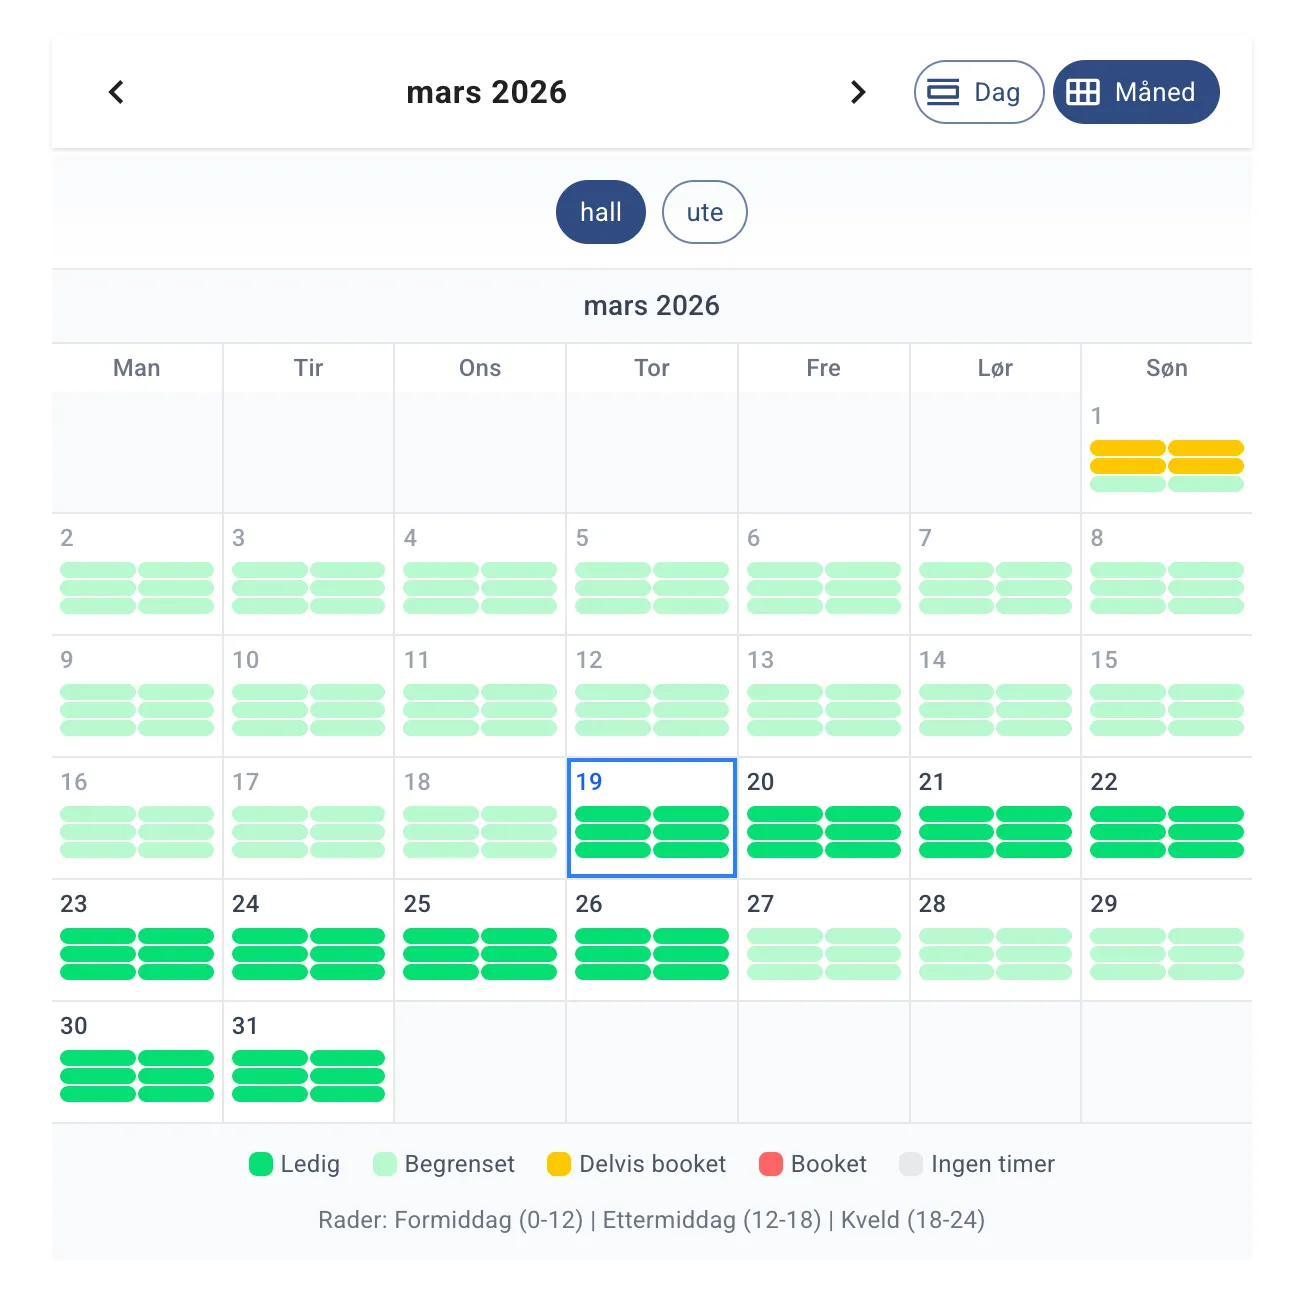Click the red Booket legend swatch
This screenshot has width=1308, height=1304.
[770, 1164]
